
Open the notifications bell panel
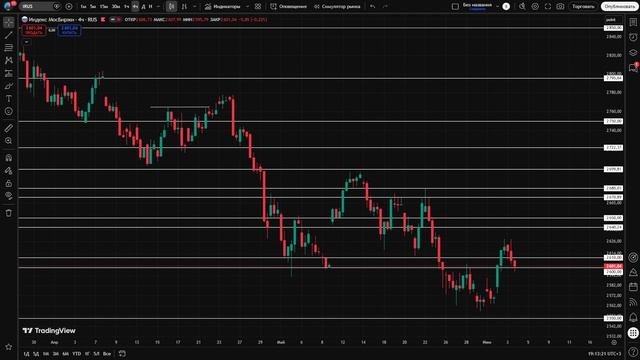pyautogui.click(x=633, y=317)
